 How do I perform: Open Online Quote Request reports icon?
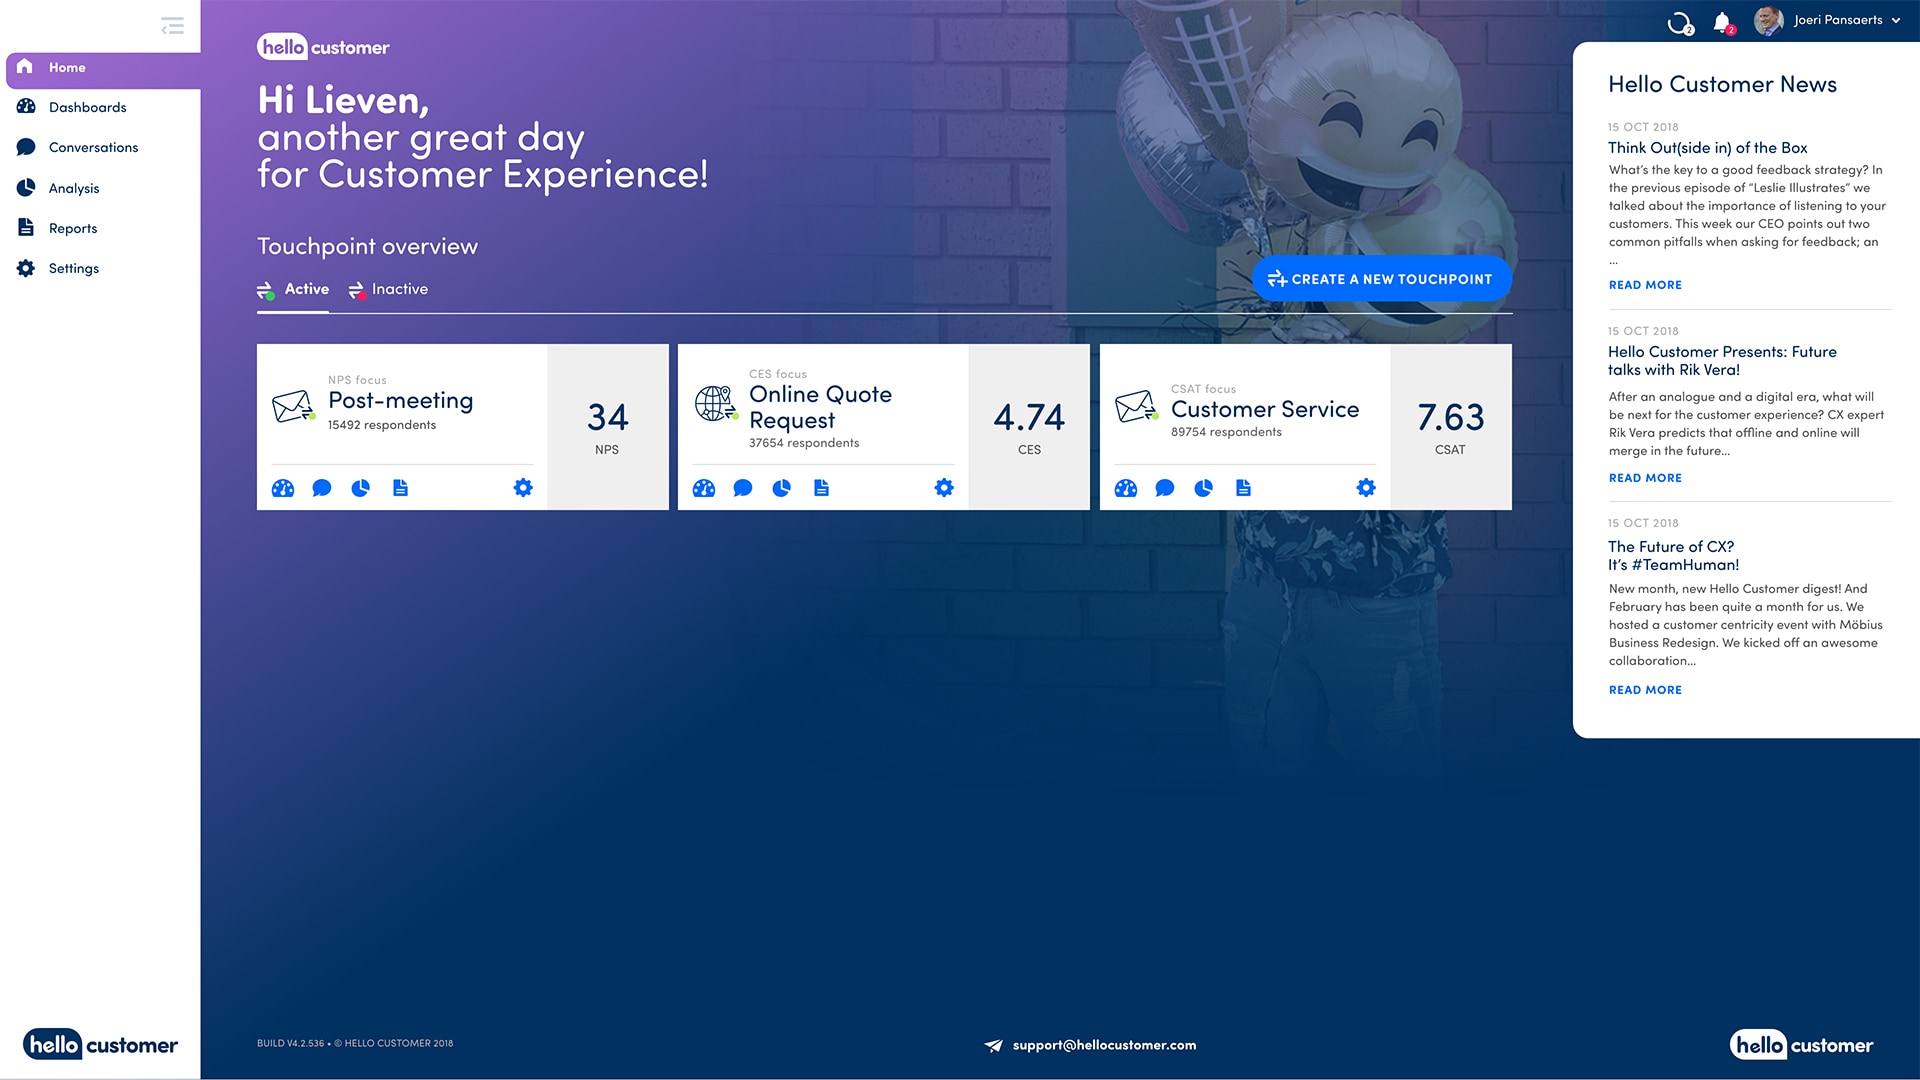821,488
